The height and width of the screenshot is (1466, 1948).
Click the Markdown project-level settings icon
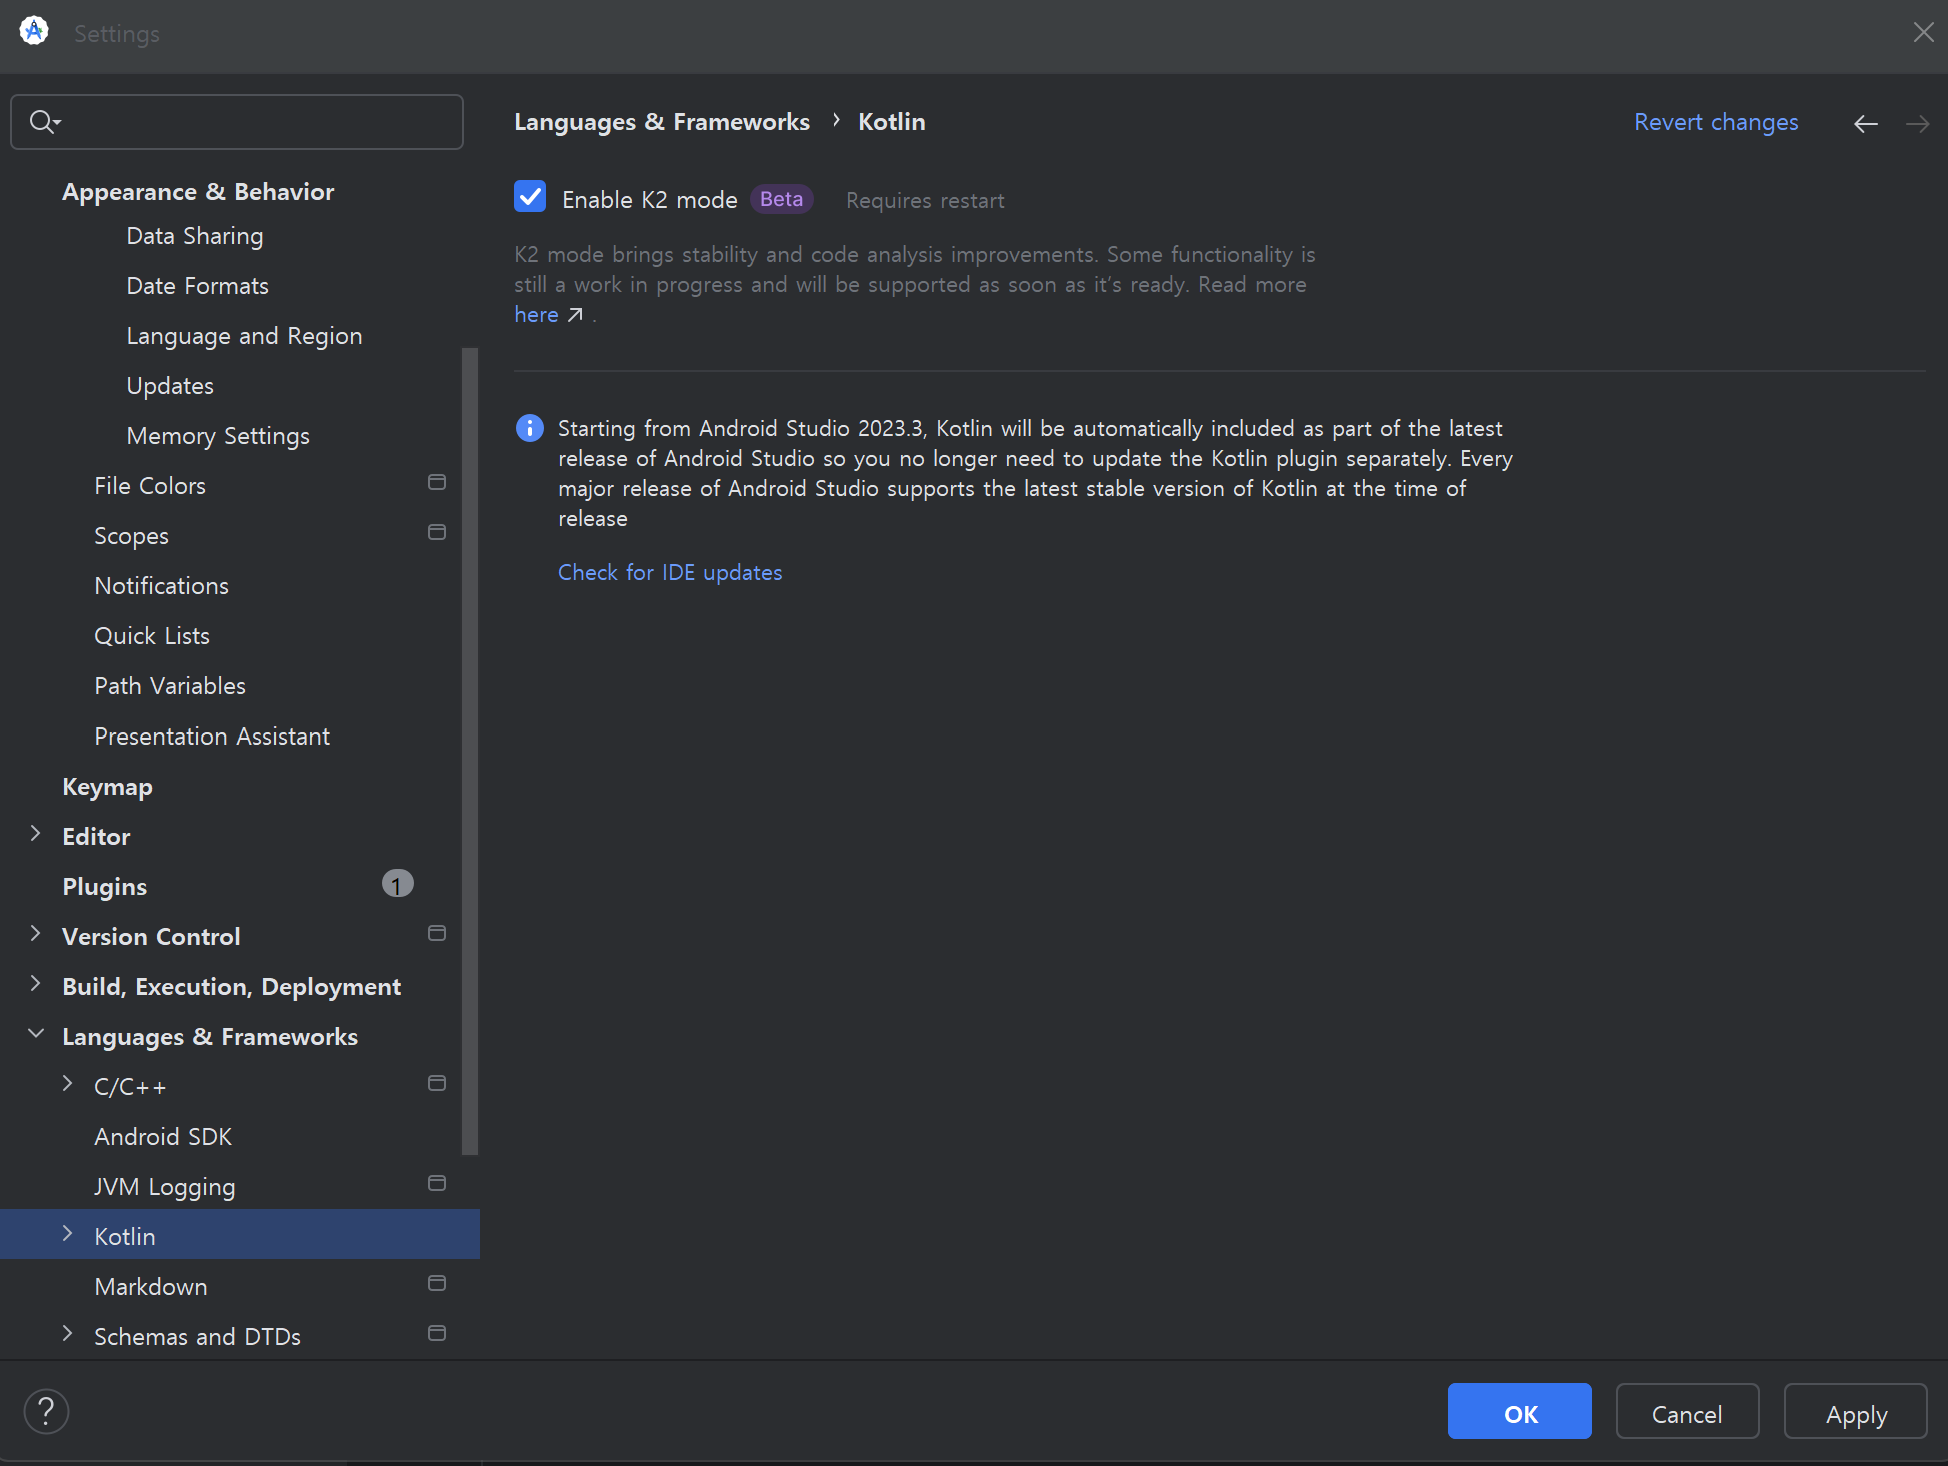pos(437,1284)
